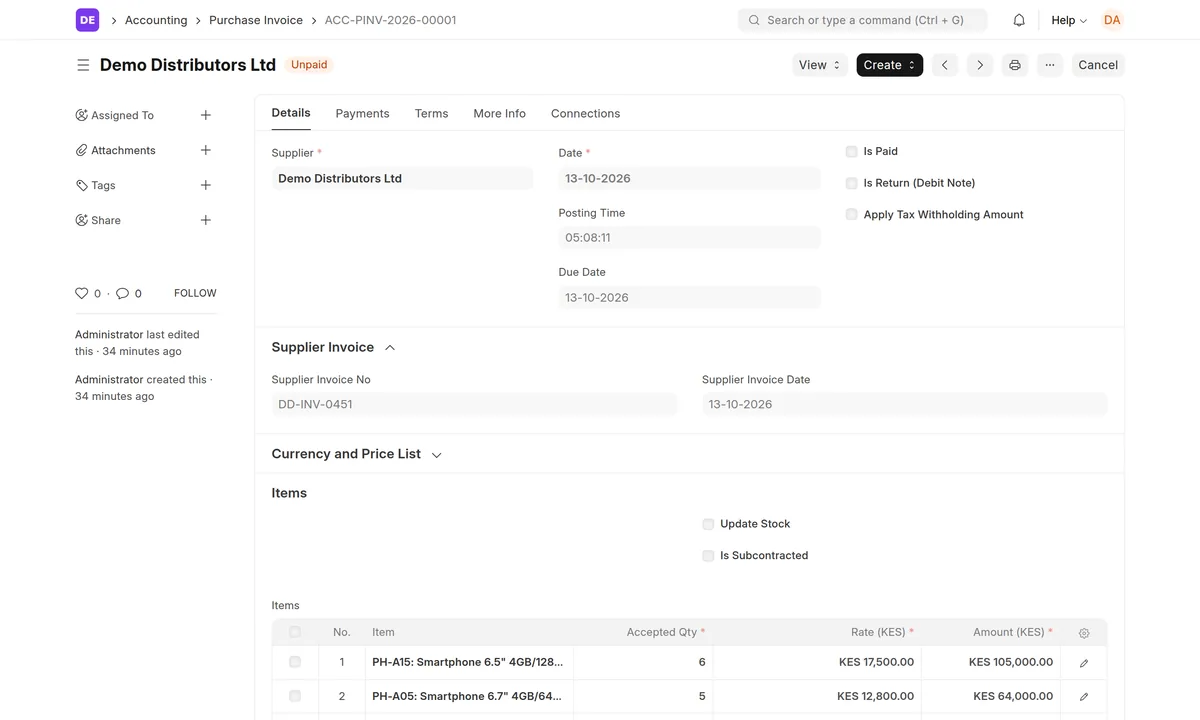Open the Terms tab
Screen dimensions: 1200x720
431,114
